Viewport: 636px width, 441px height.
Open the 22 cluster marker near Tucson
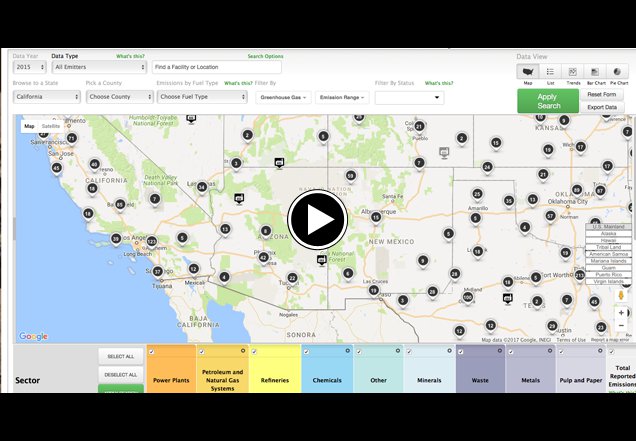292,278
